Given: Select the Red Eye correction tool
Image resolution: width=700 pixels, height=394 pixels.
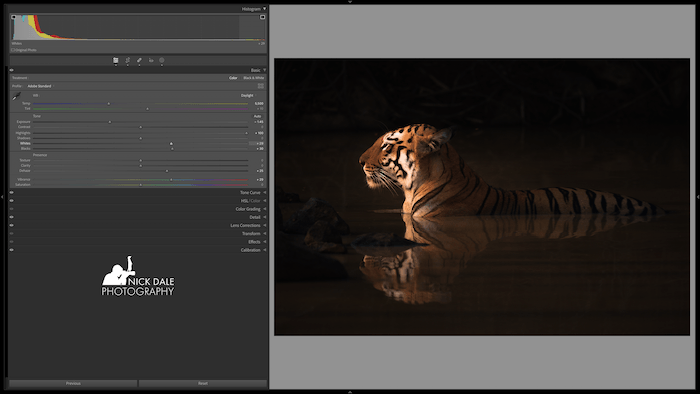Looking at the screenshot, I should 151,60.
